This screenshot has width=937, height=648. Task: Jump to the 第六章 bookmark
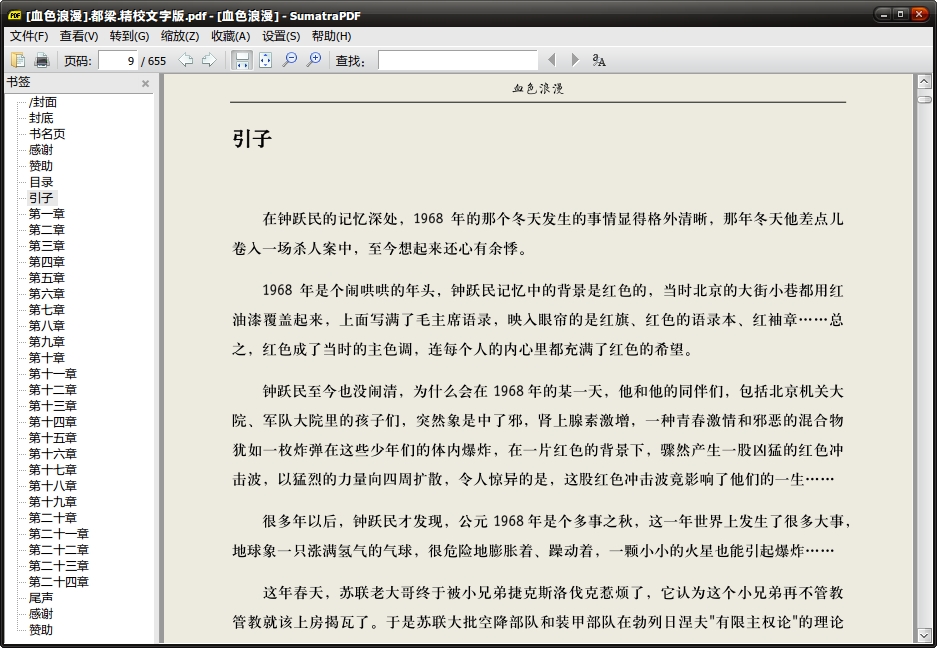(47, 294)
